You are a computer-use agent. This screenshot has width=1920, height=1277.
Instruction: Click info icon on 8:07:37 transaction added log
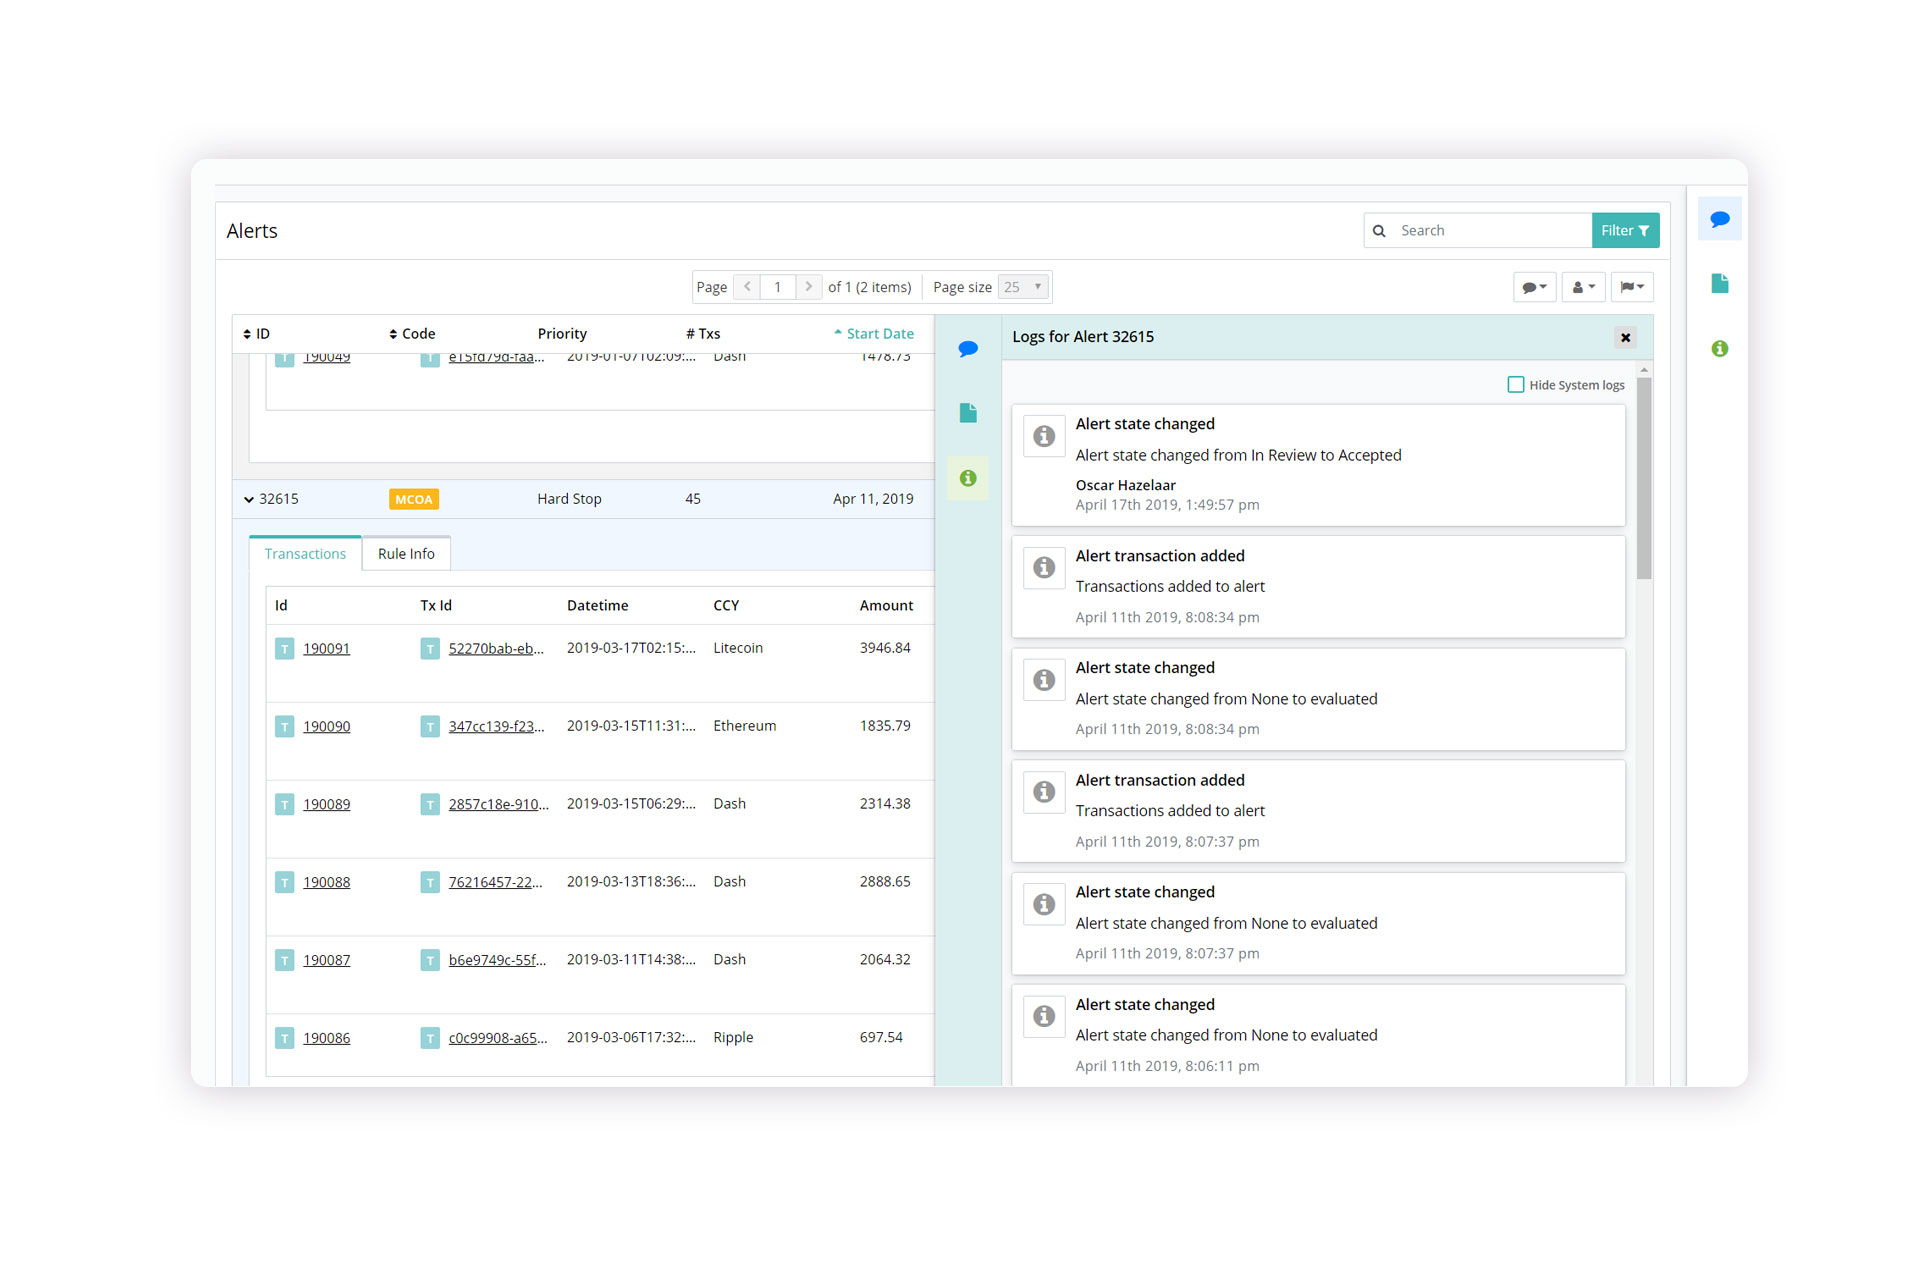pos(1044,792)
